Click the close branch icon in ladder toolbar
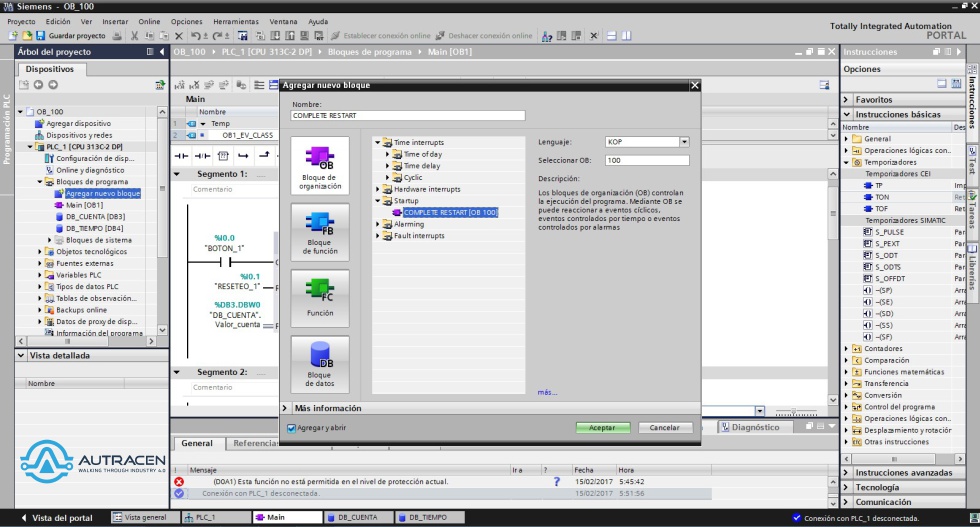980x527 pixels. 264,155
